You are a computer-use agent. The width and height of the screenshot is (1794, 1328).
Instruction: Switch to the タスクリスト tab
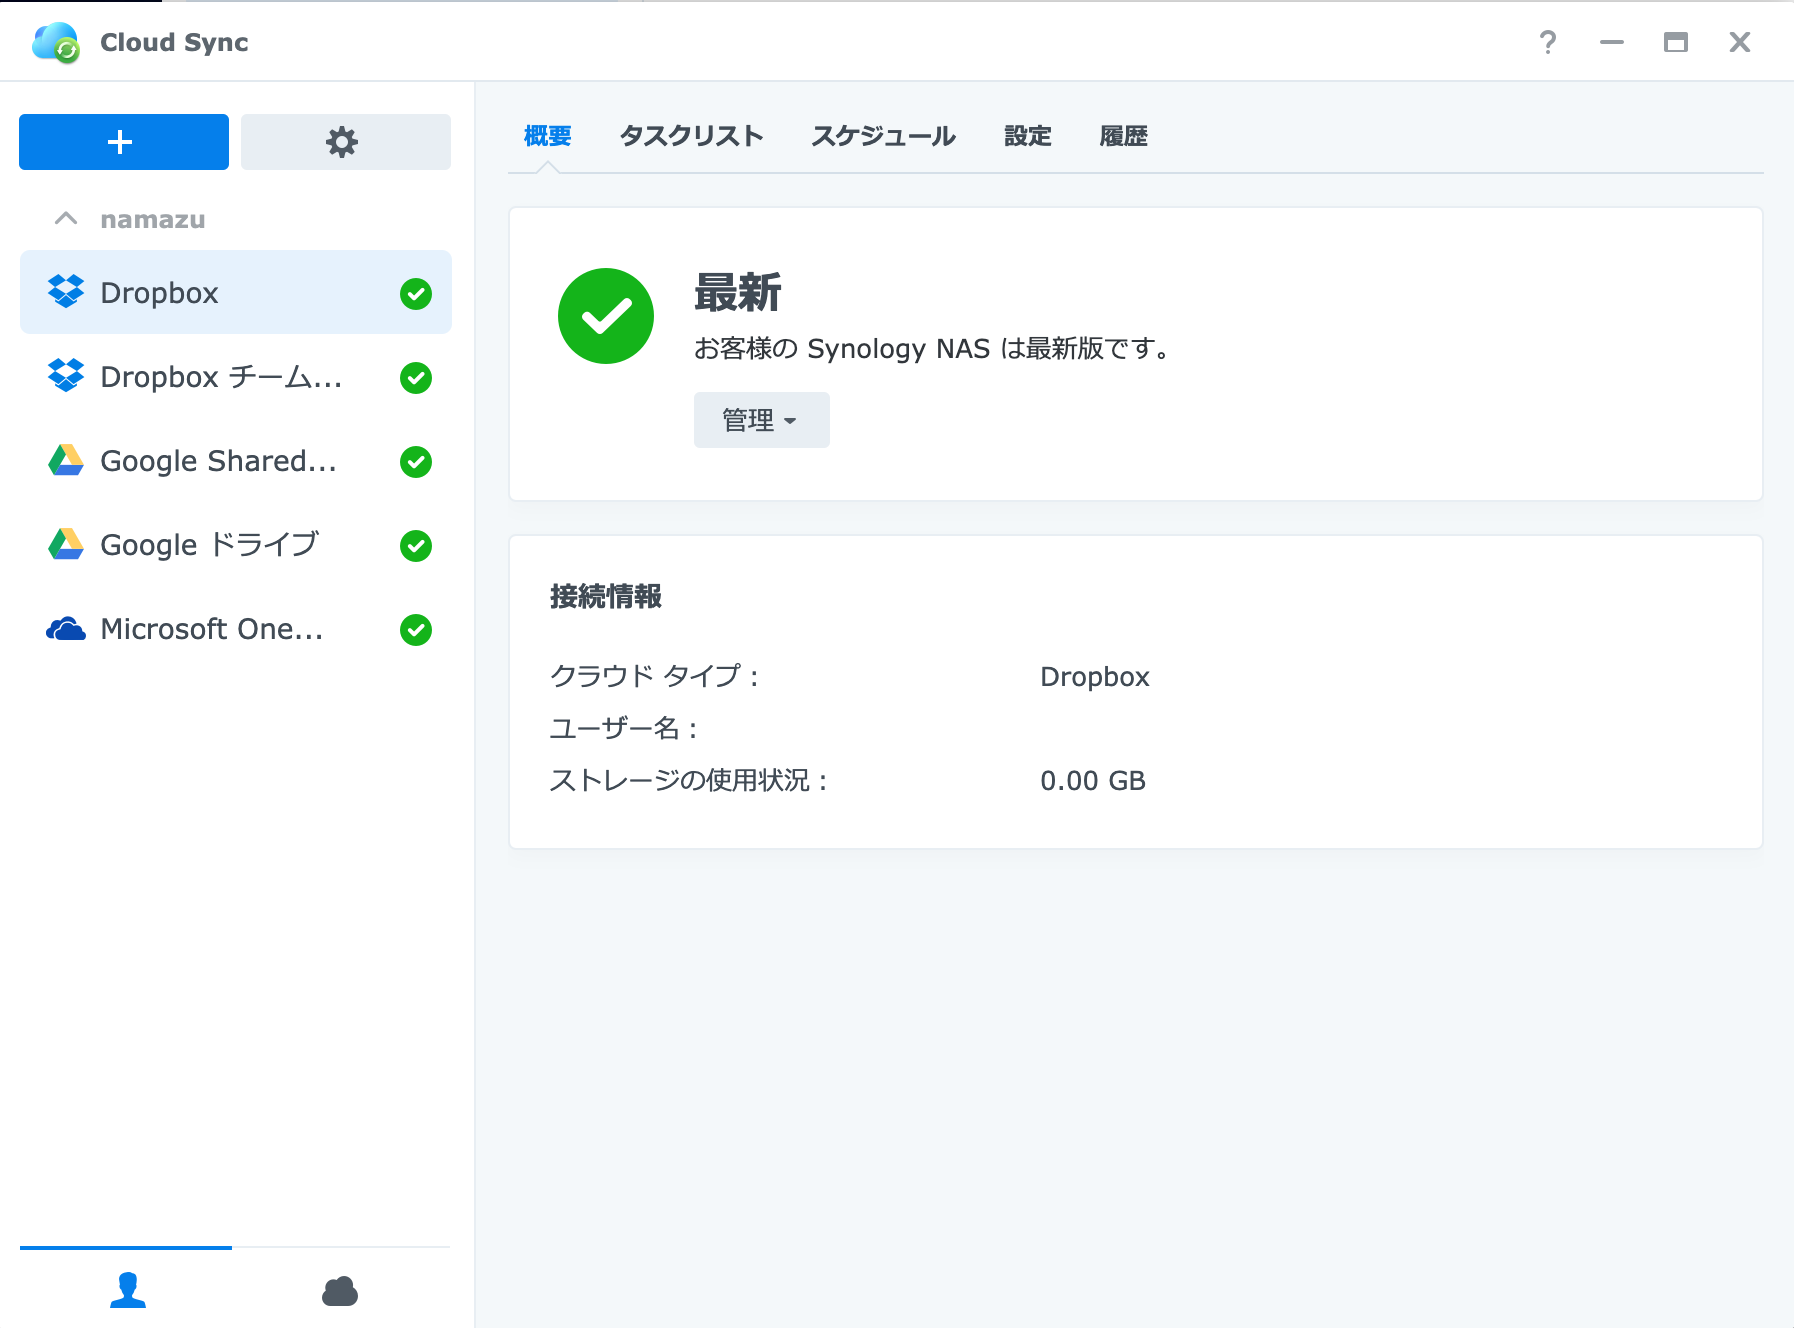coord(691,136)
